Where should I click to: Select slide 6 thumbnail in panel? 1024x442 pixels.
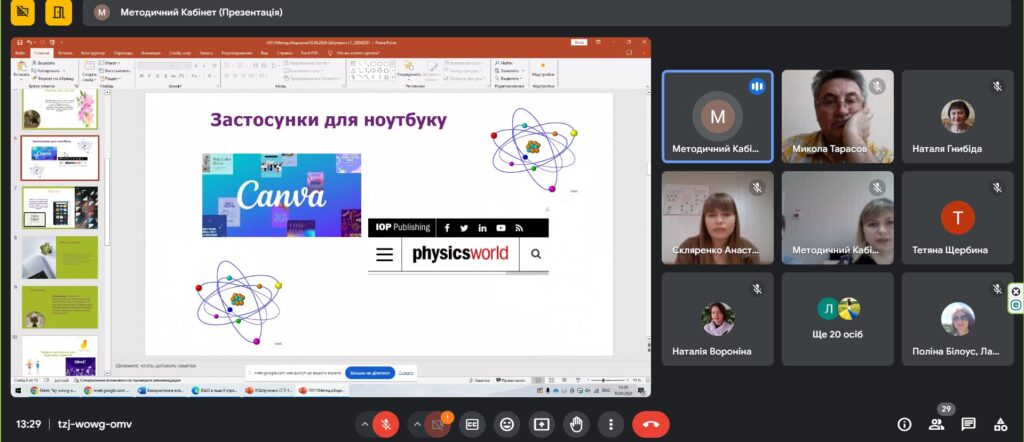(x=59, y=158)
